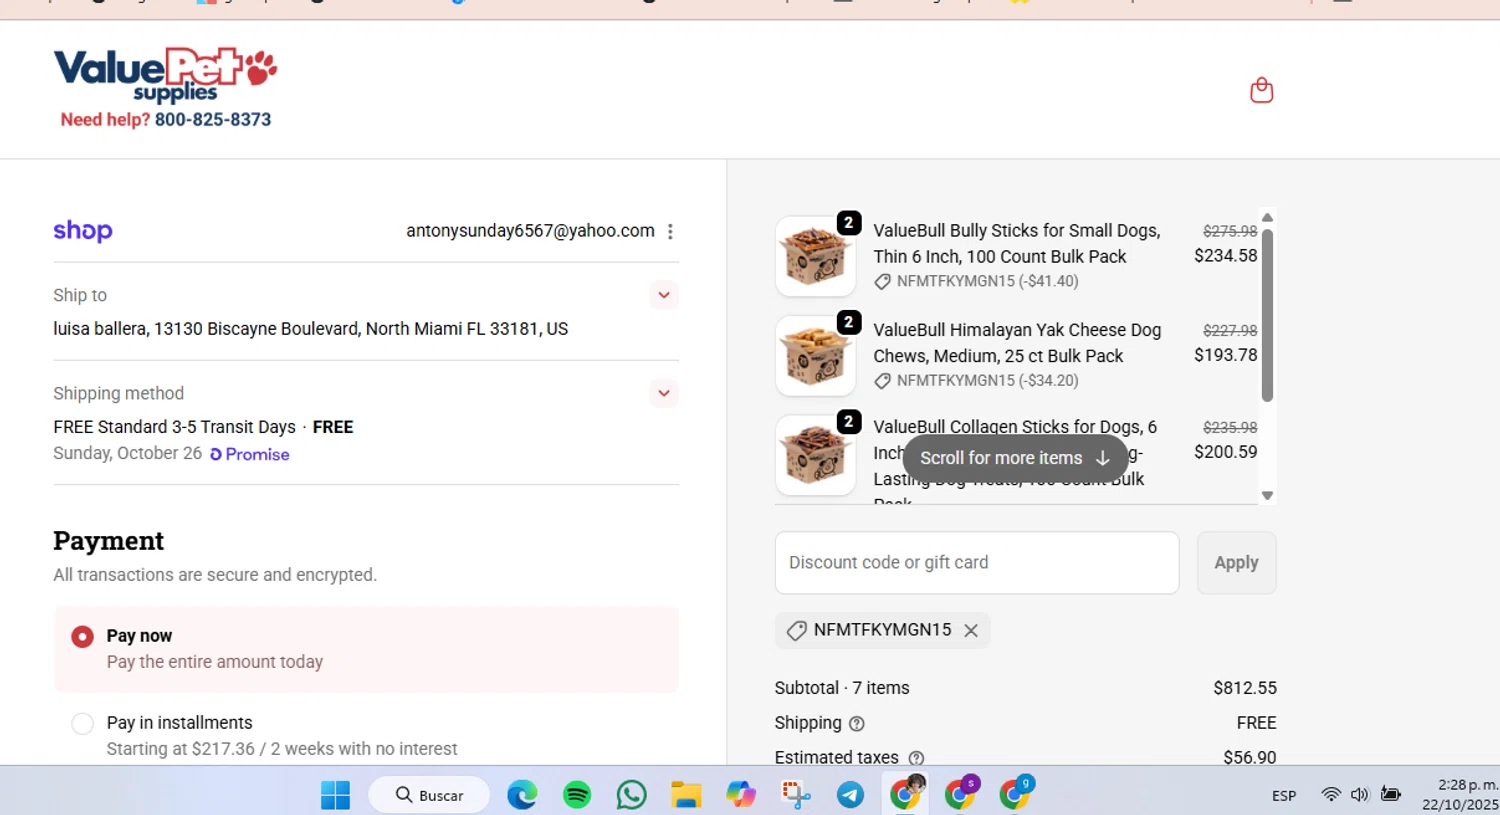Open the account options three-dot menu
The width and height of the screenshot is (1500, 815).
670,231
